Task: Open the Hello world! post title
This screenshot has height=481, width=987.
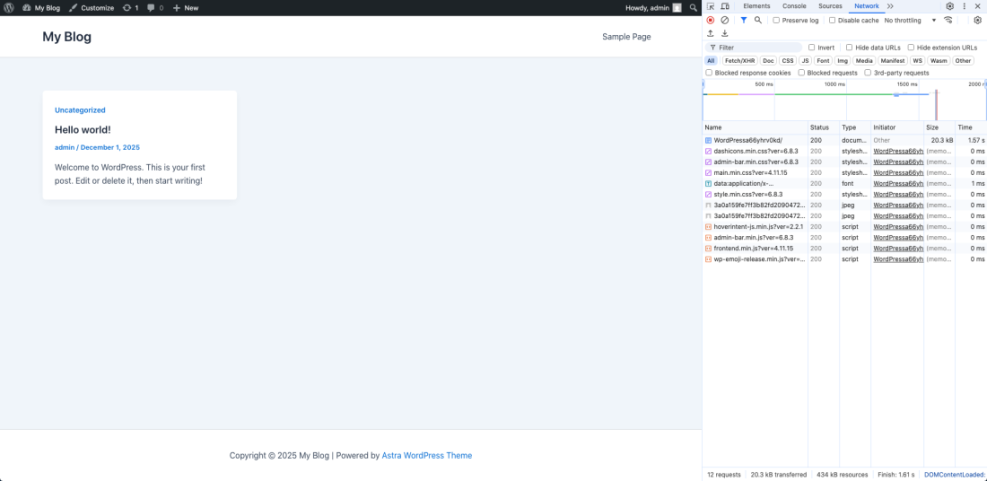Action: point(82,130)
